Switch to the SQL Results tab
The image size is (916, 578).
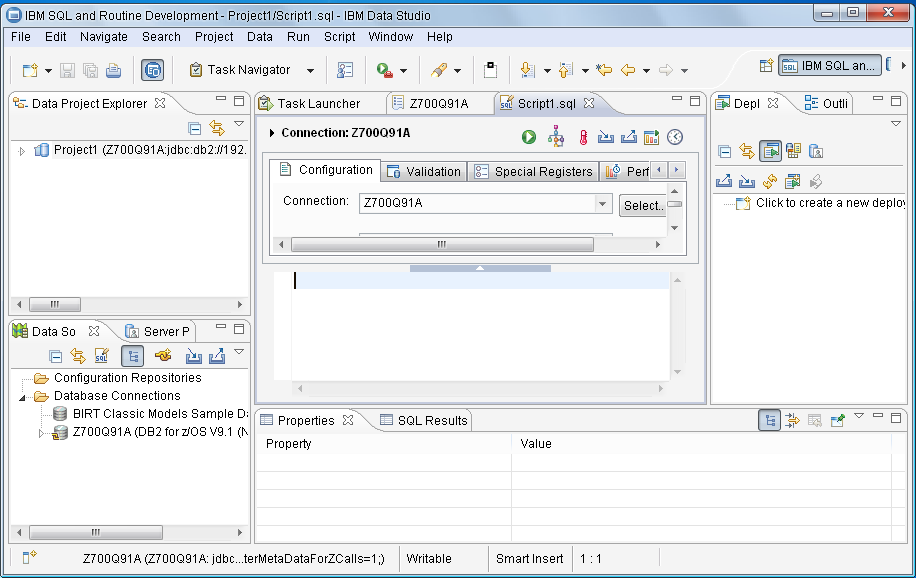[424, 421]
